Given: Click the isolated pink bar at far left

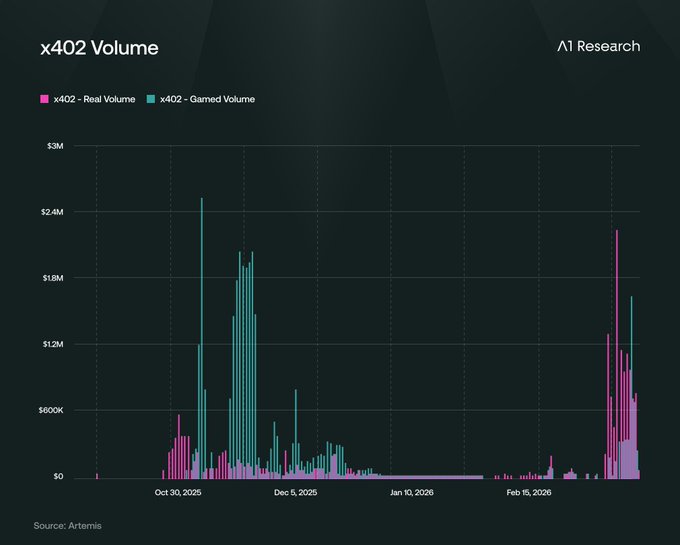Looking at the screenshot, I should point(97,476).
